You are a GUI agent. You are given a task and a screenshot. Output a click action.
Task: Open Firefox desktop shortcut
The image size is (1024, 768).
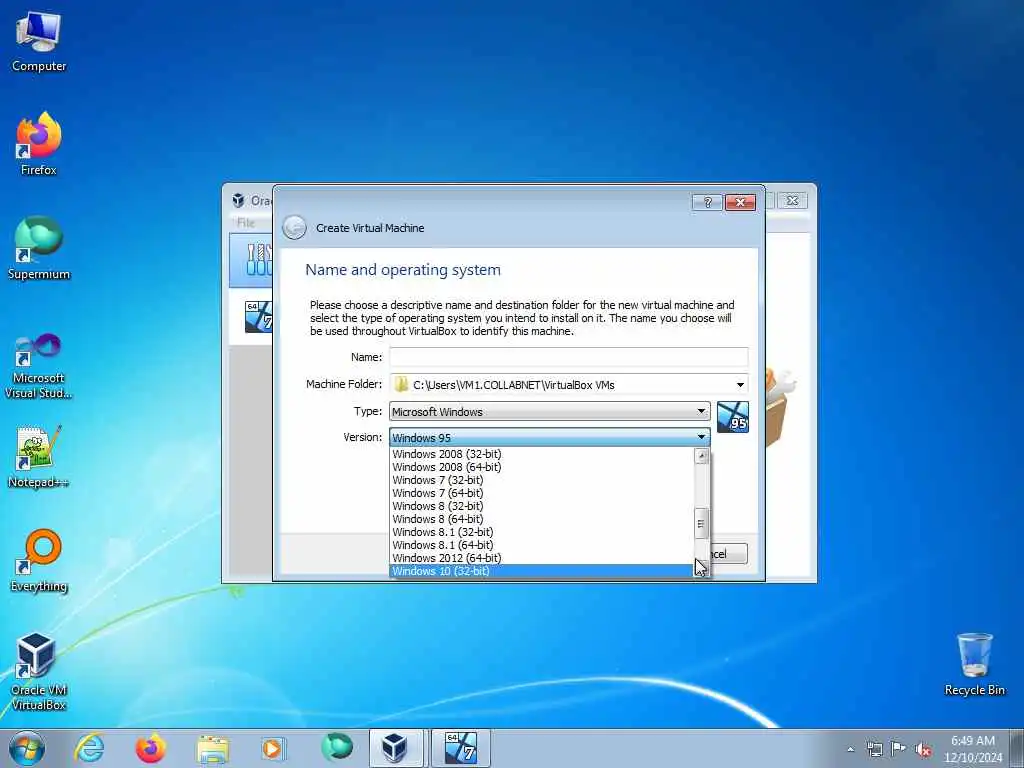pos(39,144)
